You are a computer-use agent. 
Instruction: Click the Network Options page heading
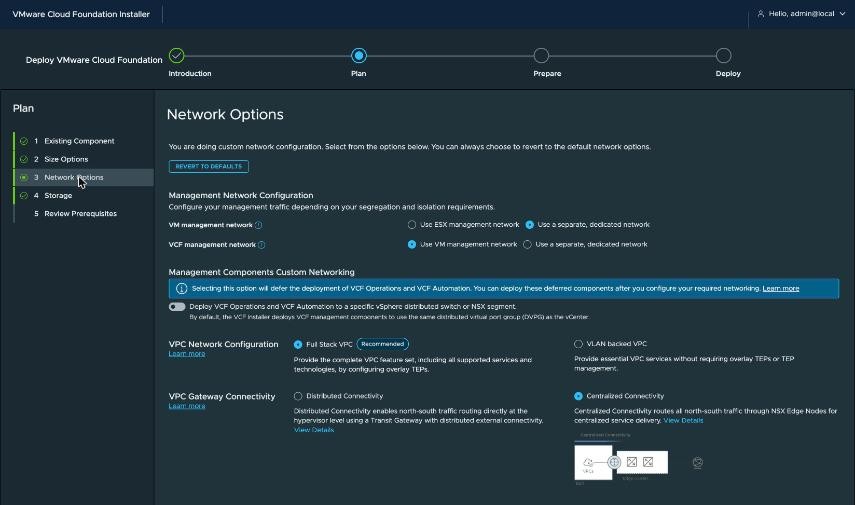click(x=225, y=115)
